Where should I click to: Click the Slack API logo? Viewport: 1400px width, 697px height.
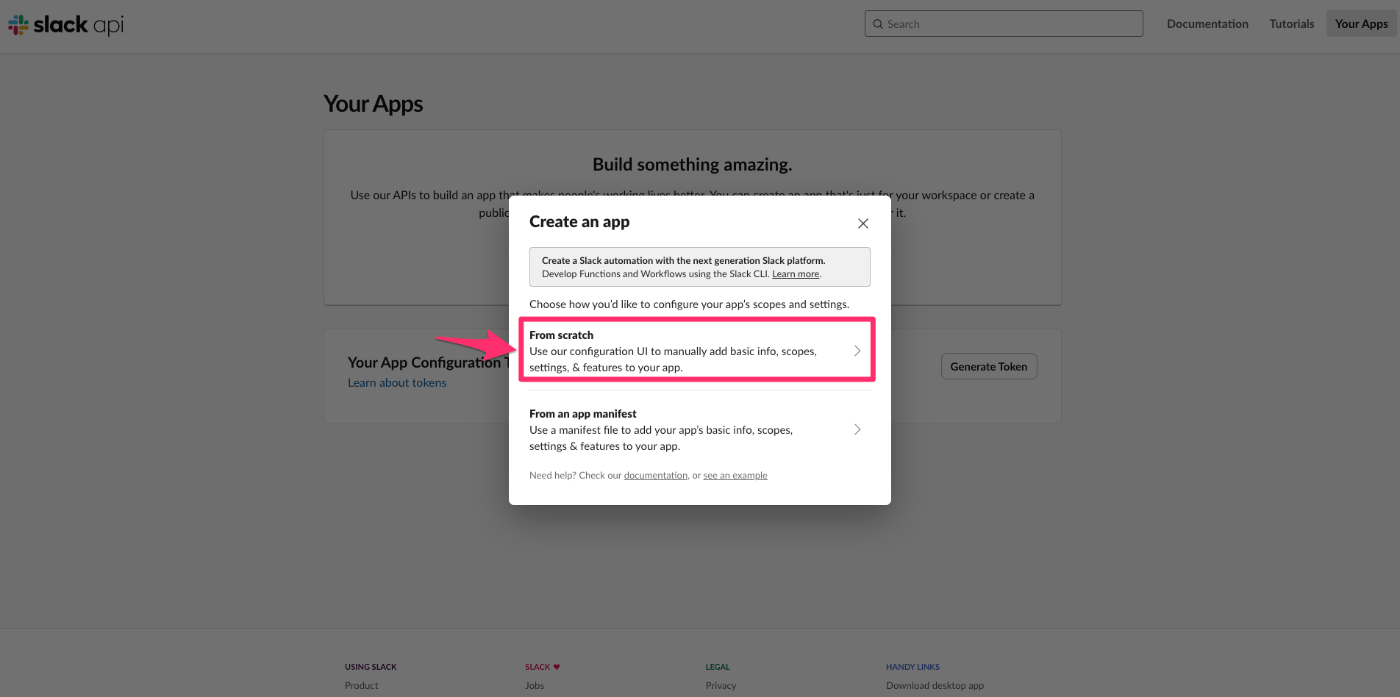(66, 25)
